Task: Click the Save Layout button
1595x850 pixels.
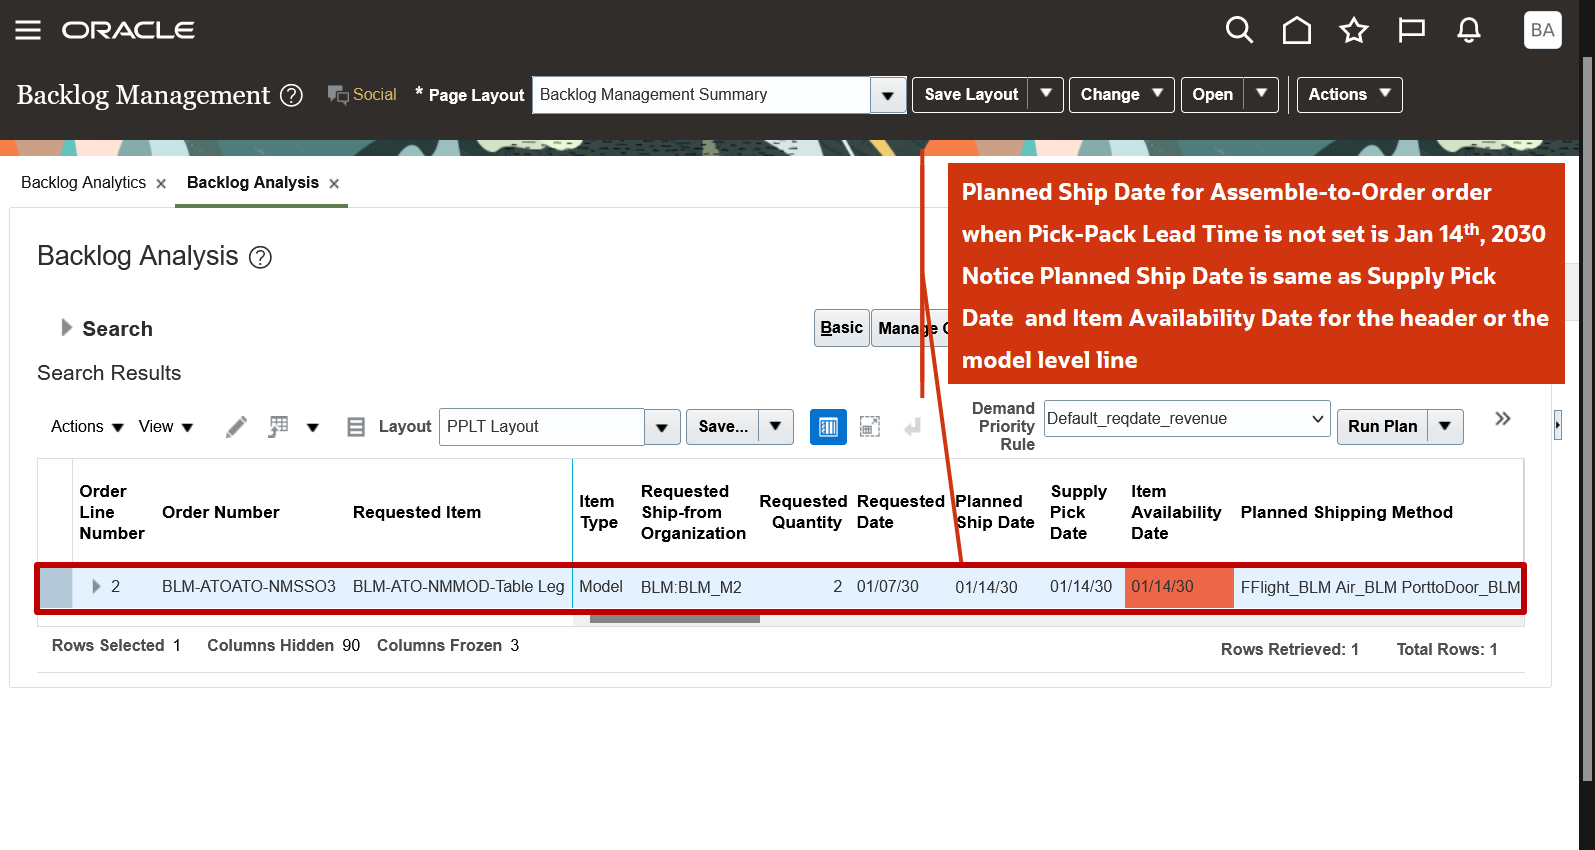Action: (971, 95)
